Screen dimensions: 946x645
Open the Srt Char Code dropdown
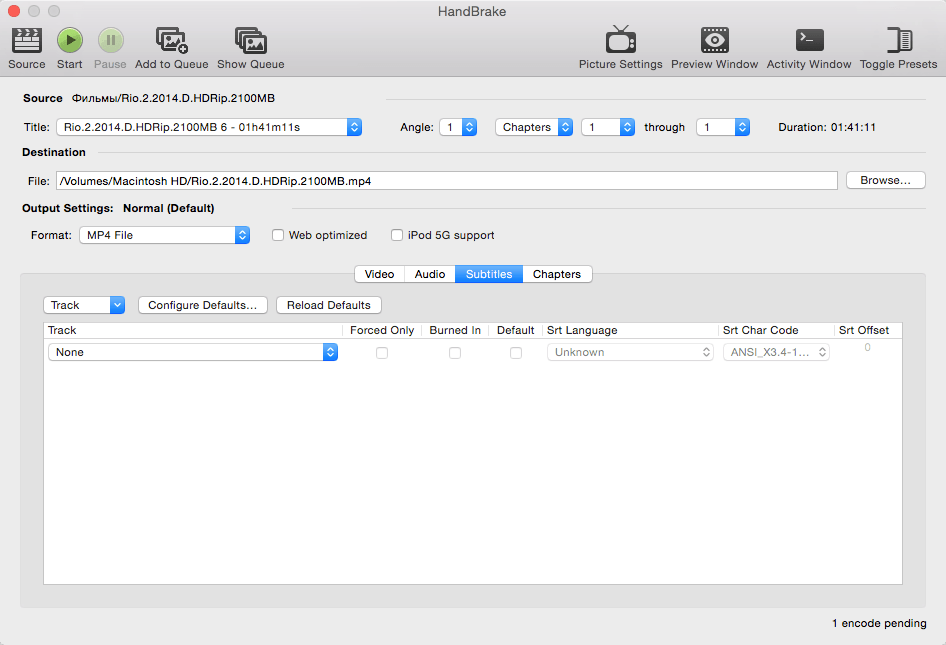click(776, 352)
